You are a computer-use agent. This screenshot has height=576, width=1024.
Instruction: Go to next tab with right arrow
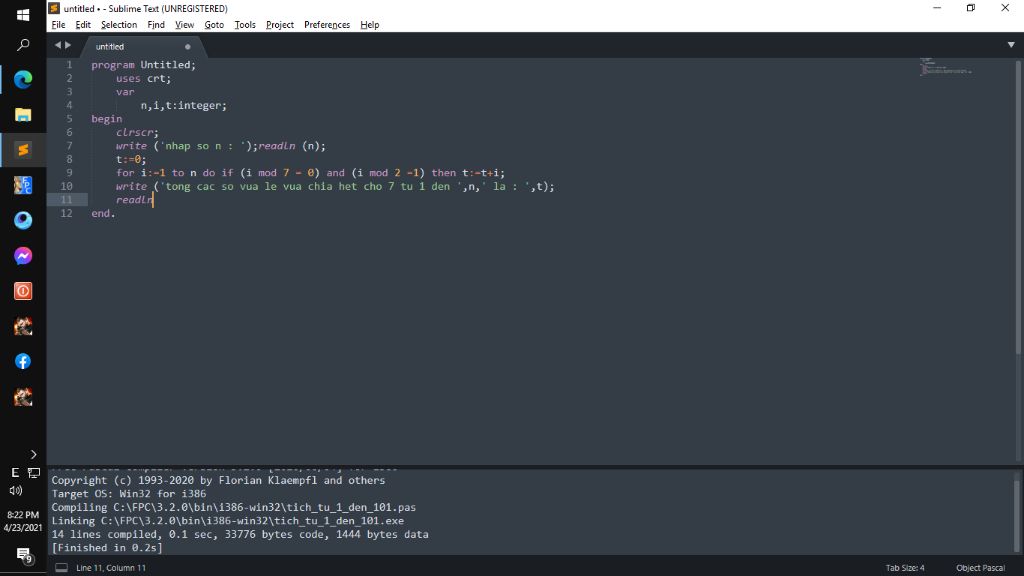tap(68, 45)
